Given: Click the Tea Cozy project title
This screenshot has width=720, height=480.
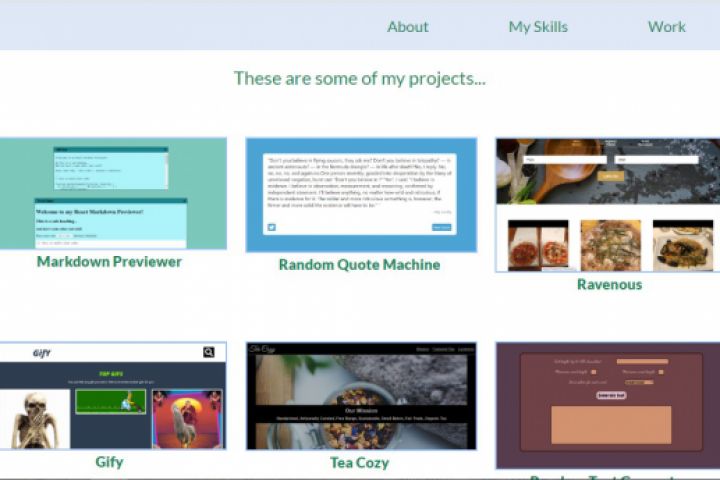Looking at the screenshot, I should (x=359, y=463).
